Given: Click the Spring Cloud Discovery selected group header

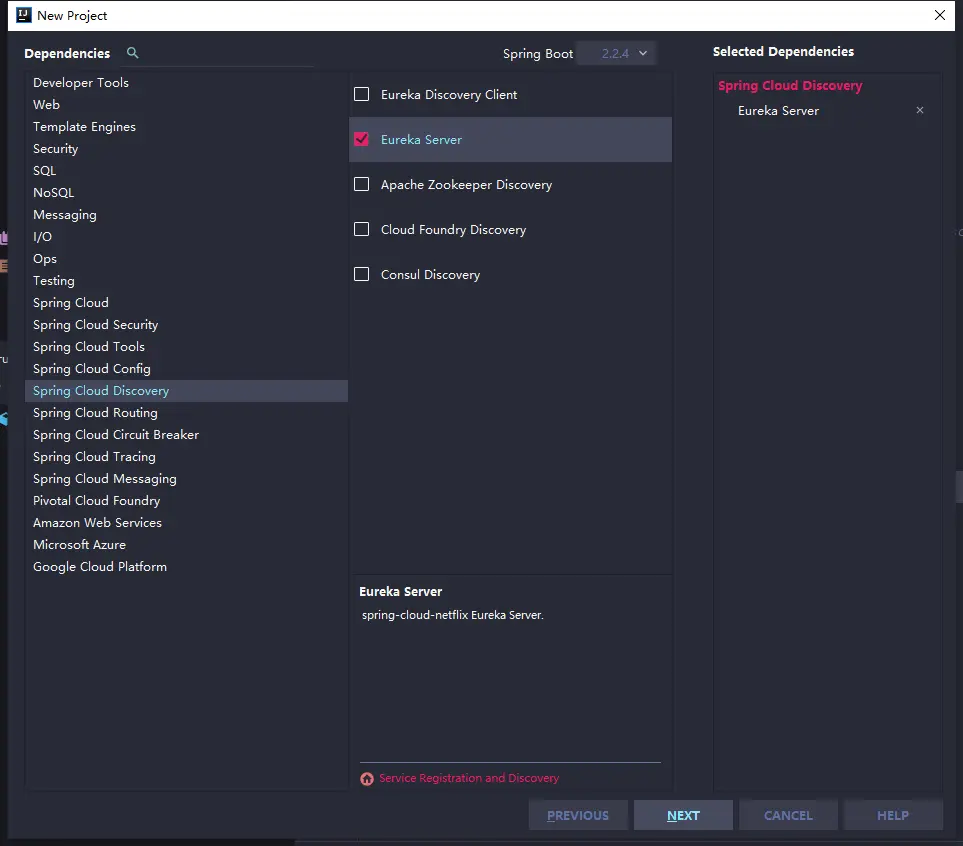Looking at the screenshot, I should pos(790,85).
